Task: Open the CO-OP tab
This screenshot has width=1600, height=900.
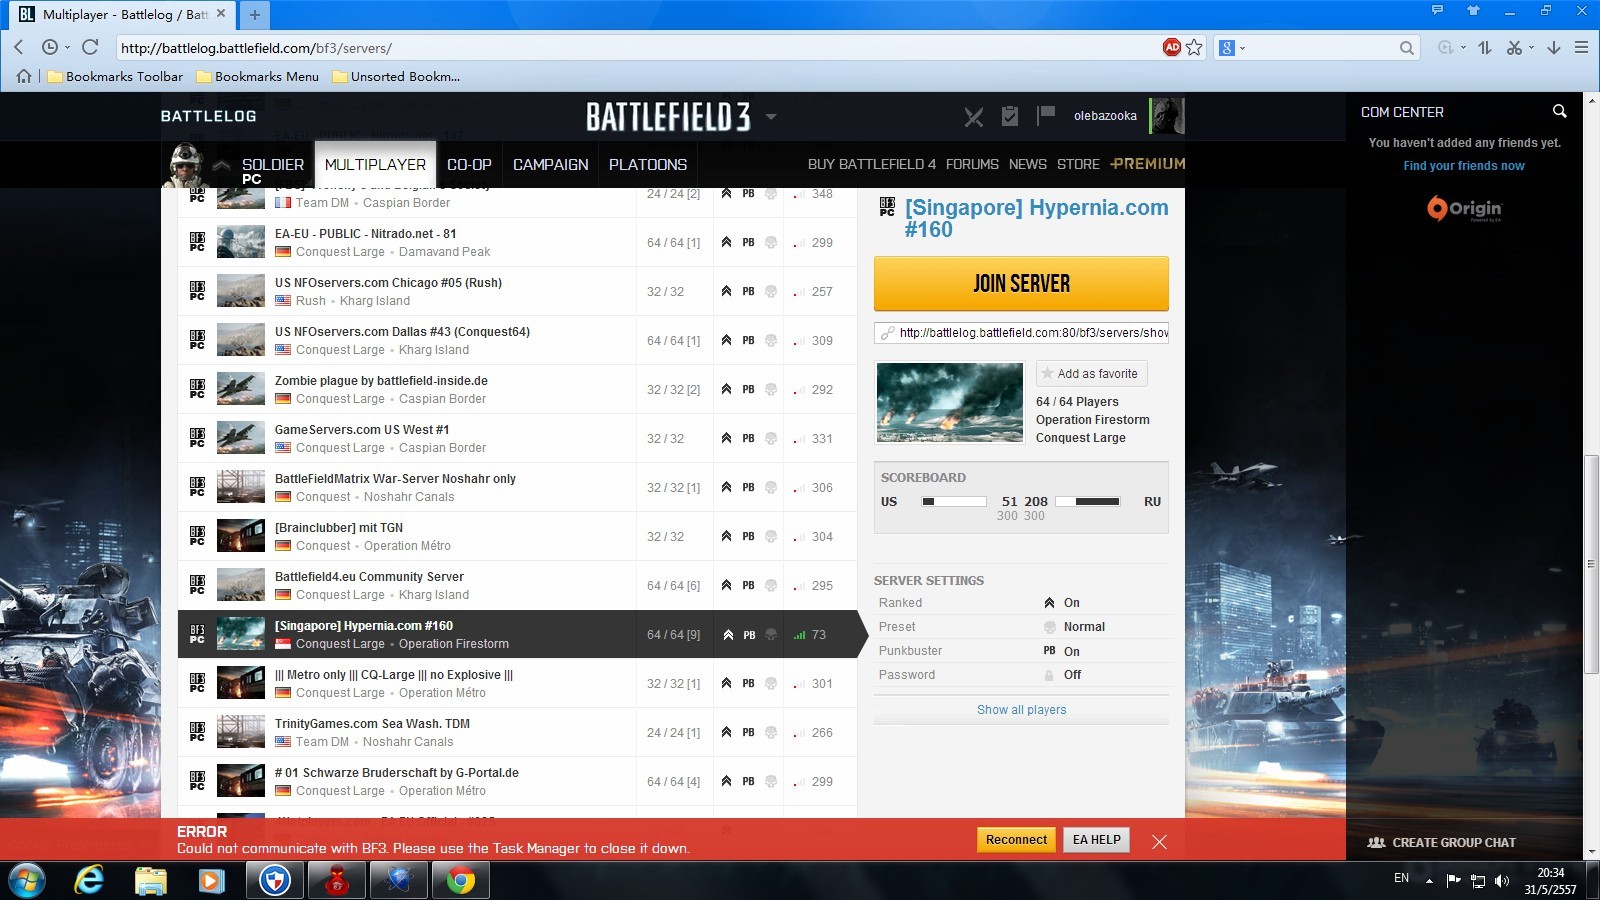Action: click(469, 164)
